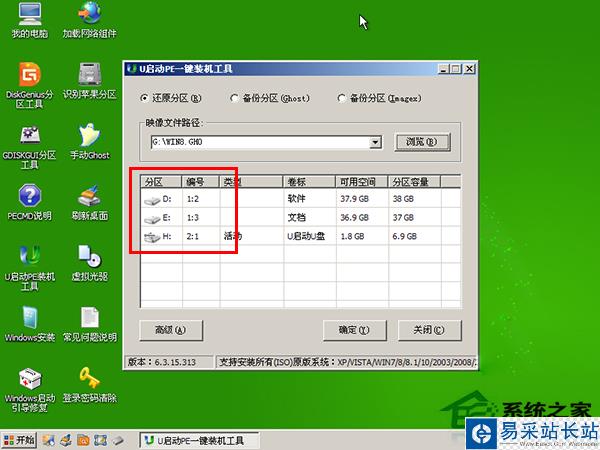The height and width of the screenshot is (450, 600).
Task: Open the Windows安装 desktop icon
Action: tap(30, 324)
